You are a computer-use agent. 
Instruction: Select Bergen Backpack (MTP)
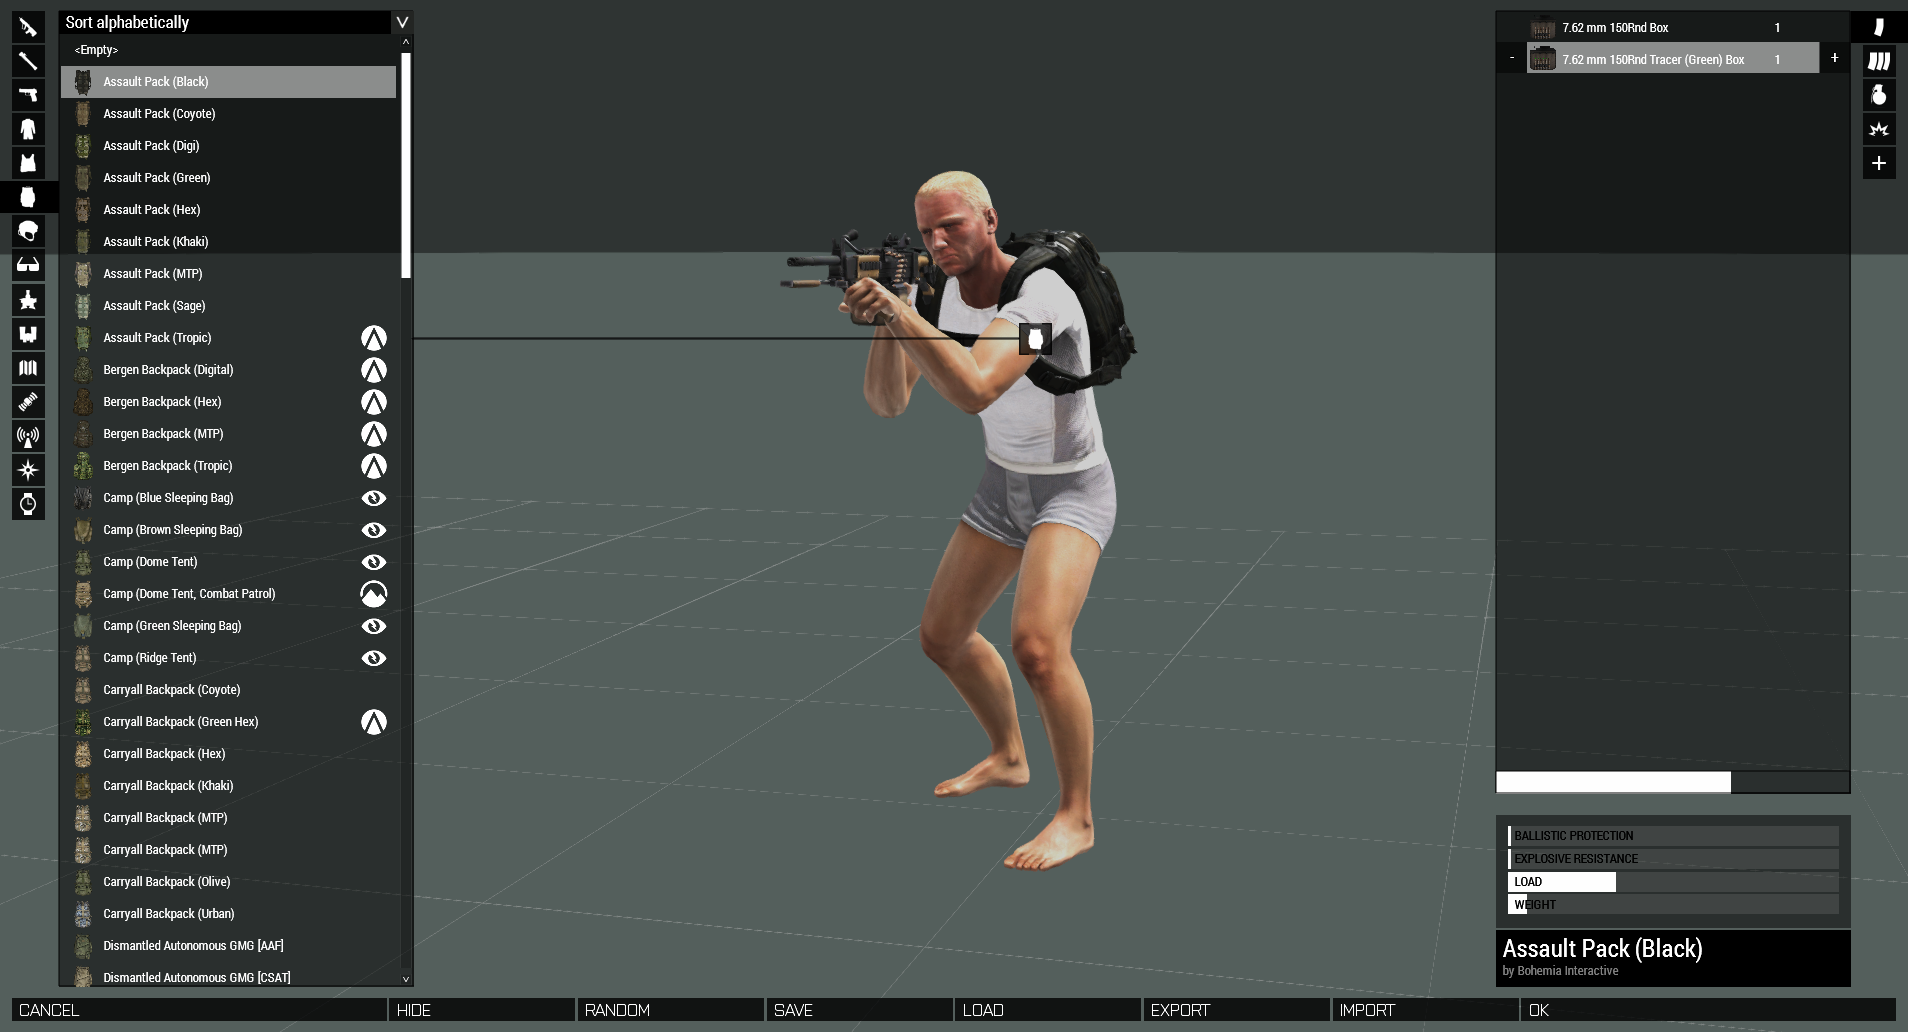tap(228, 434)
